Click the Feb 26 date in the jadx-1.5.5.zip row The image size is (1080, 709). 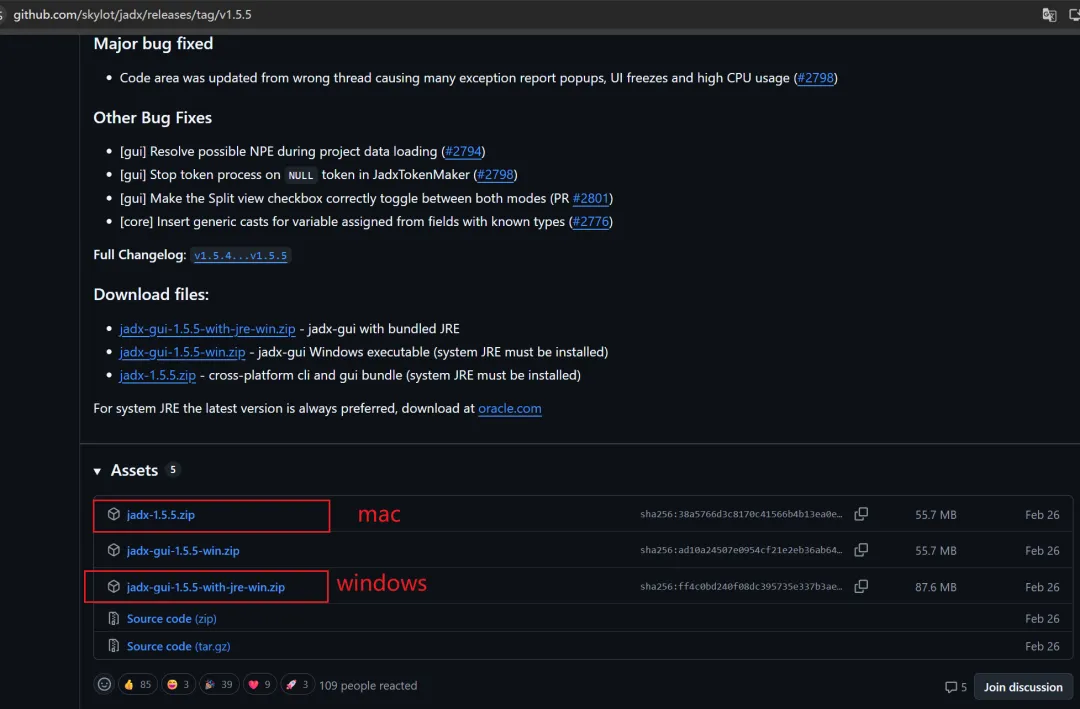coord(1042,515)
